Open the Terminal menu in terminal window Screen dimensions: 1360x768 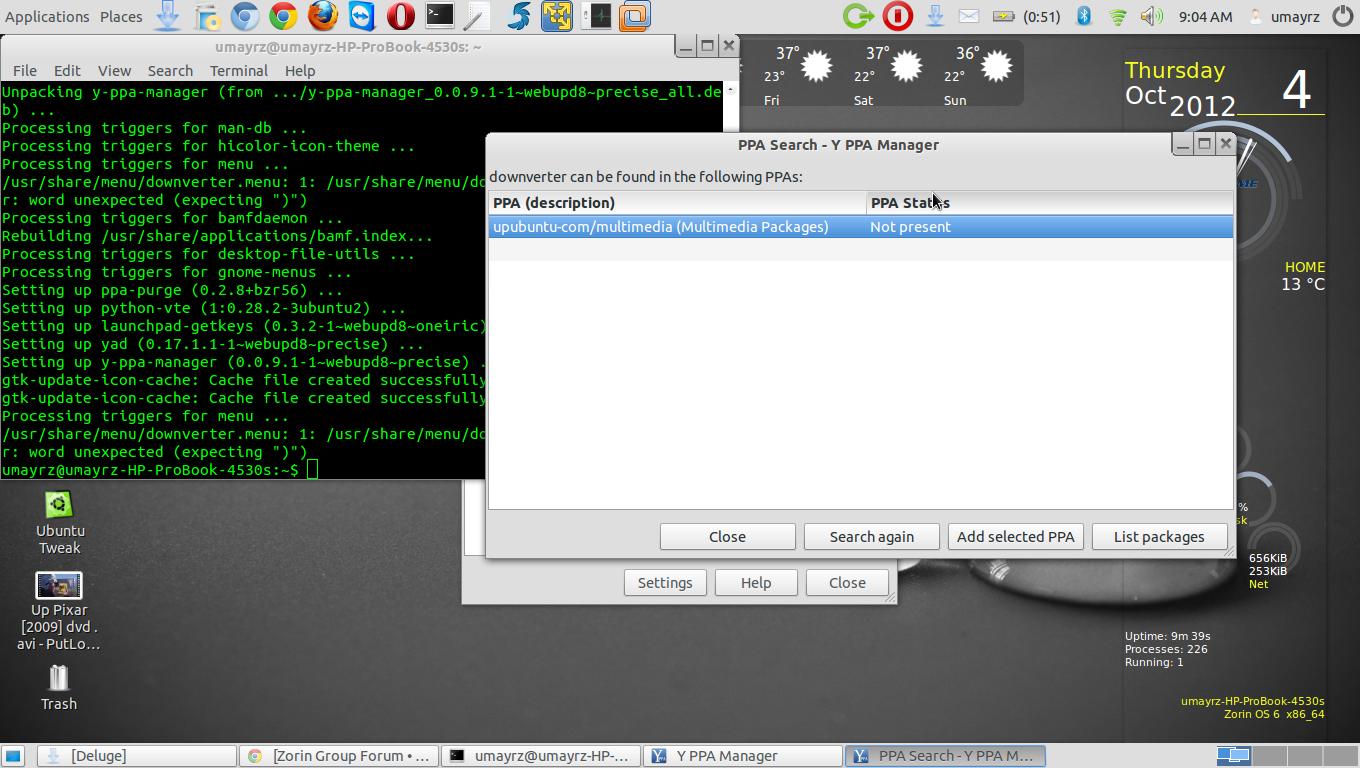(238, 71)
